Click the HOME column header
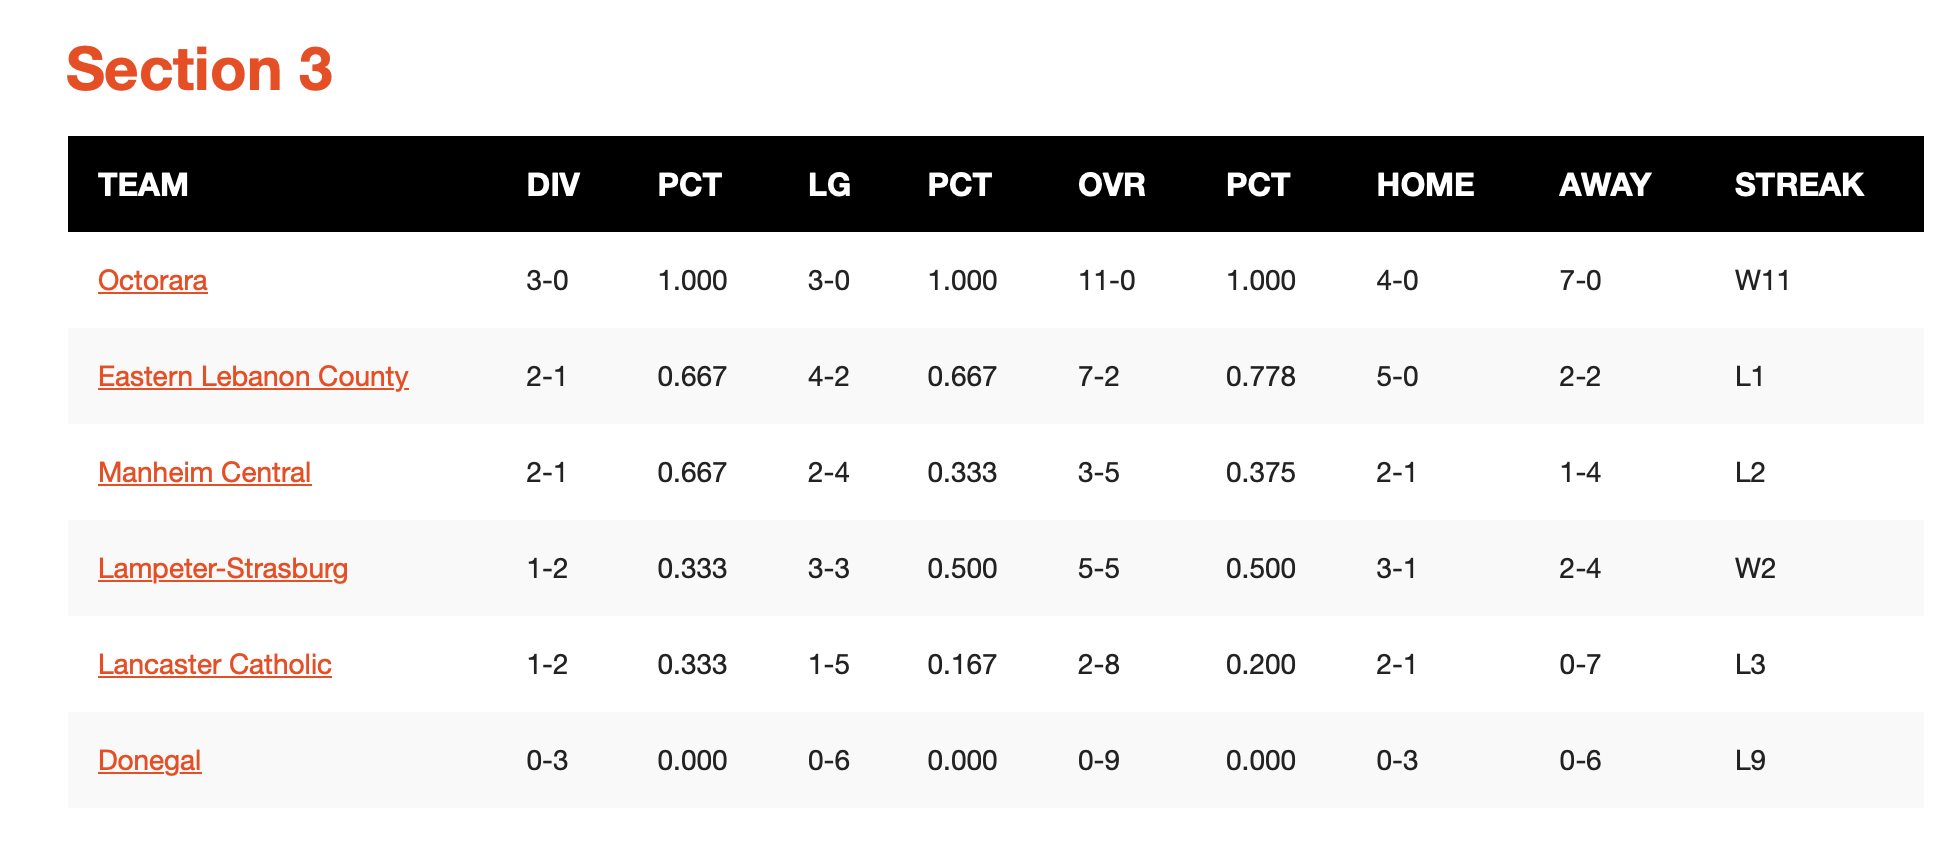Screen dimensions: 1952x848 tap(1425, 185)
